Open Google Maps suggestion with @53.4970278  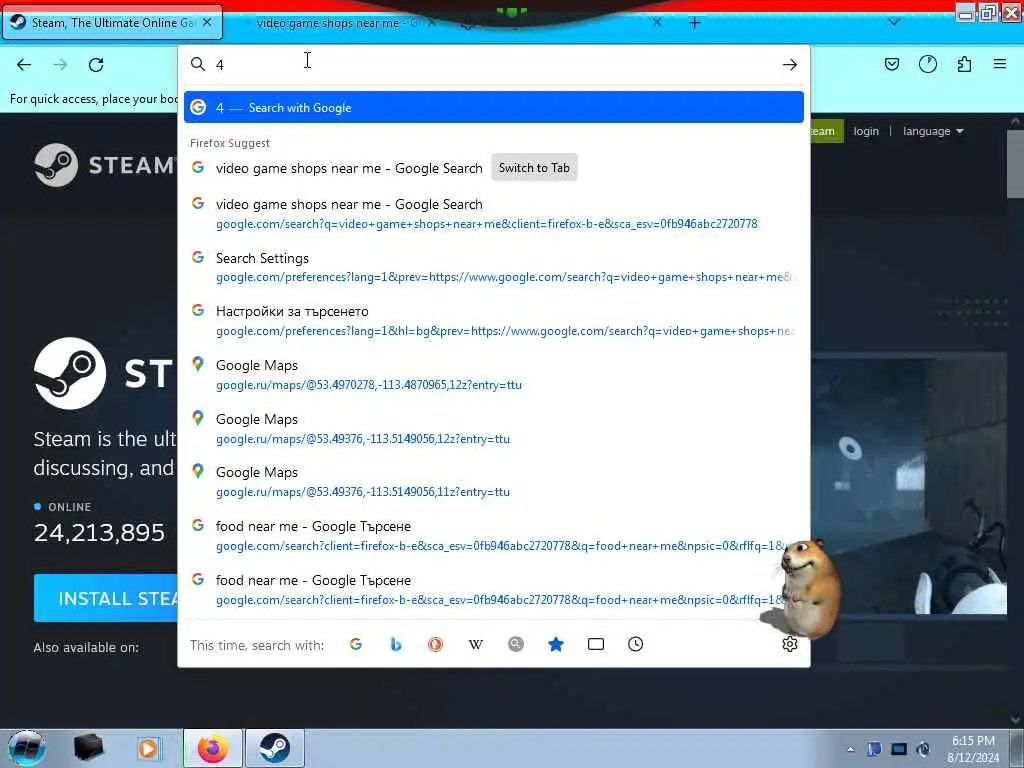point(494,375)
